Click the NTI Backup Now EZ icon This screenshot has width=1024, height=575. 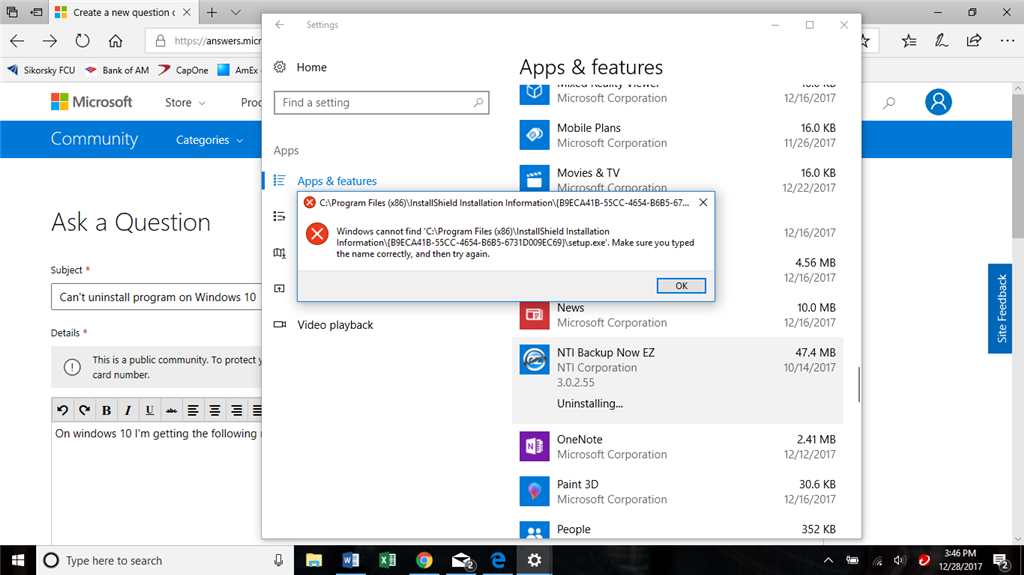coord(534,359)
